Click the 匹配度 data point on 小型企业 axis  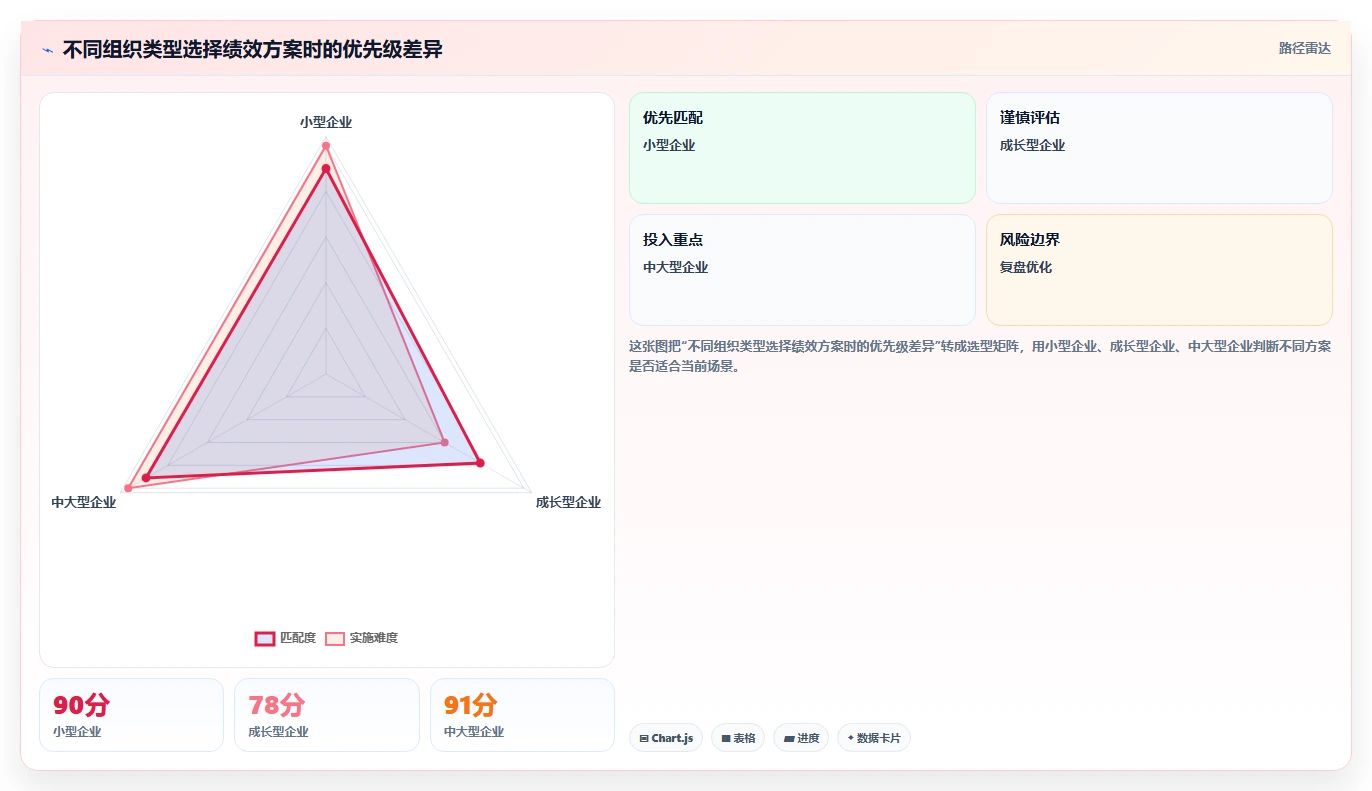click(x=326, y=168)
